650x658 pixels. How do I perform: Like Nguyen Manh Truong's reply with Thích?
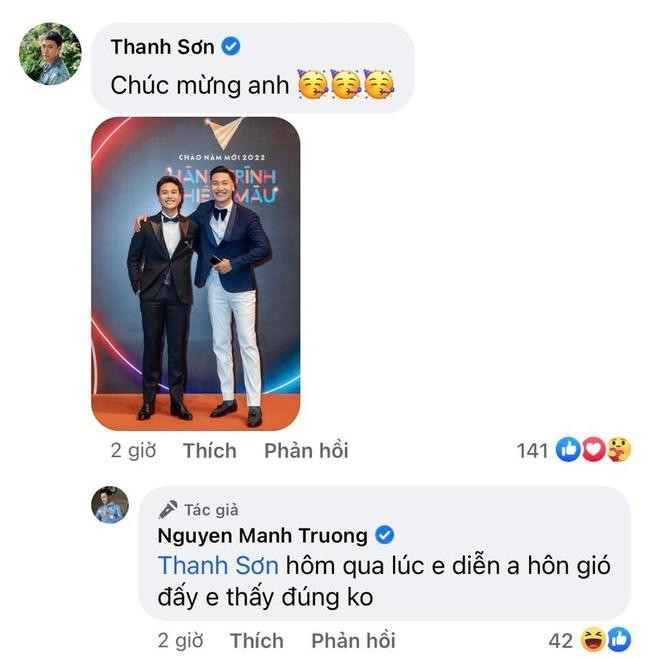pyautogui.click(x=256, y=640)
